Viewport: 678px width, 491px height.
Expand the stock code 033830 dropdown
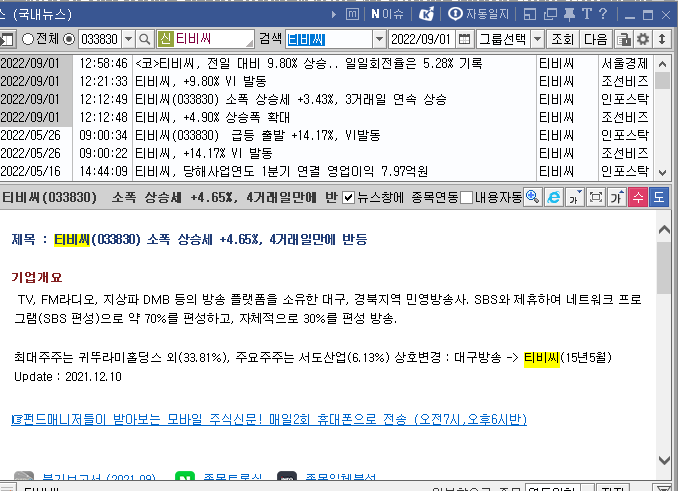pyautogui.click(x=128, y=39)
